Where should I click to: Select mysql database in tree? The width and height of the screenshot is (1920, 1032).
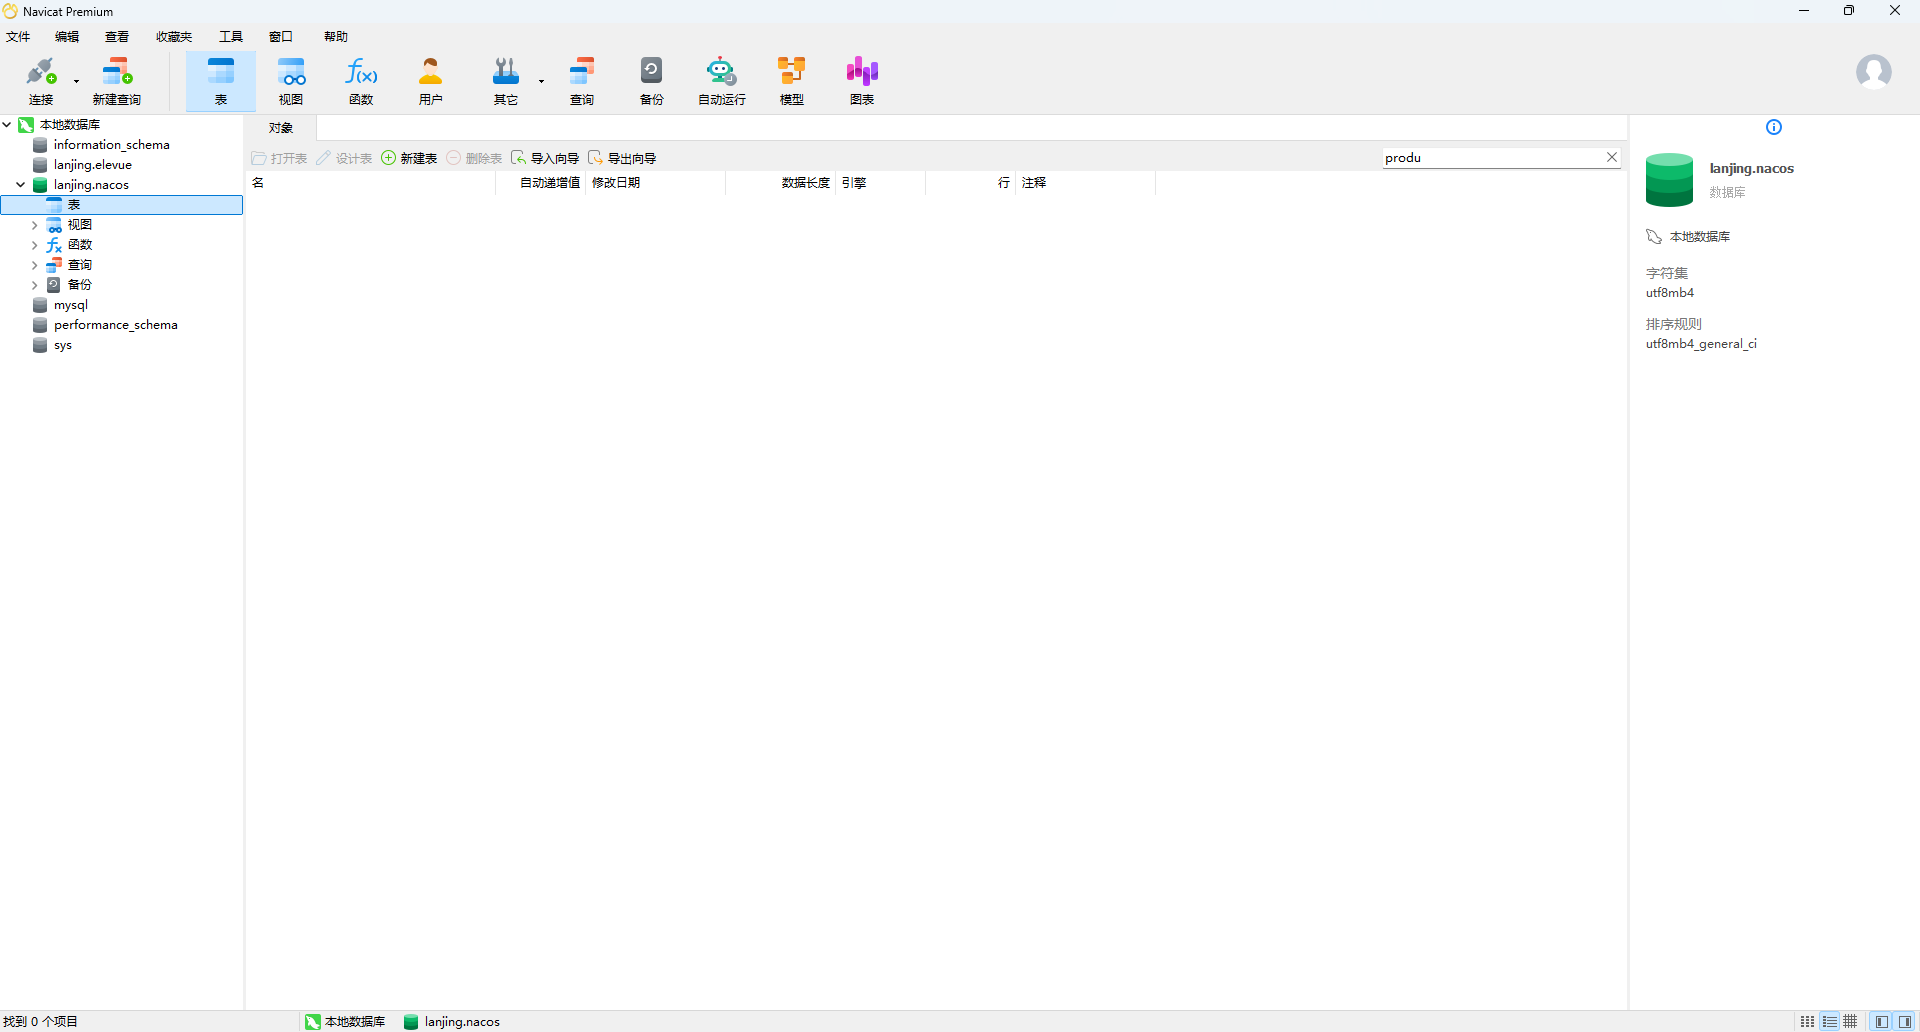coord(70,305)
